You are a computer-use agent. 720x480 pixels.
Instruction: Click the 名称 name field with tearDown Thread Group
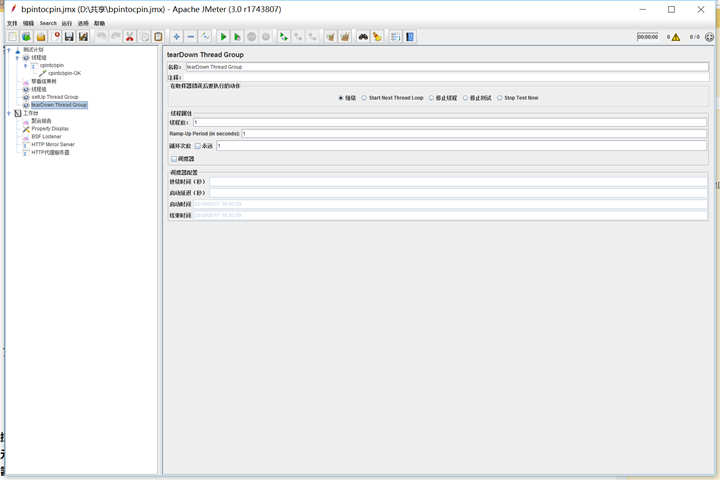[447, 67]
